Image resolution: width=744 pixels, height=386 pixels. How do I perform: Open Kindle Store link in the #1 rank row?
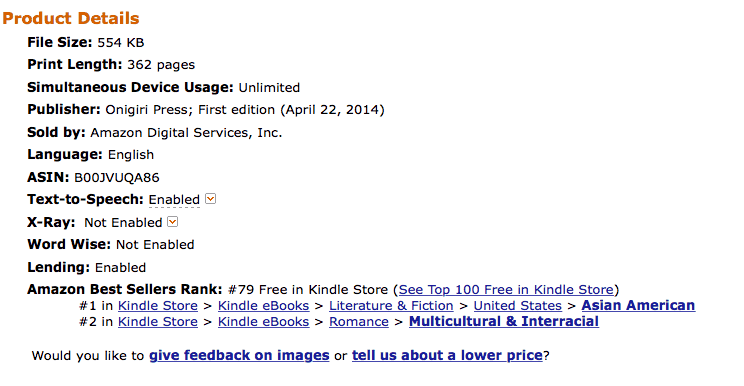158,306
